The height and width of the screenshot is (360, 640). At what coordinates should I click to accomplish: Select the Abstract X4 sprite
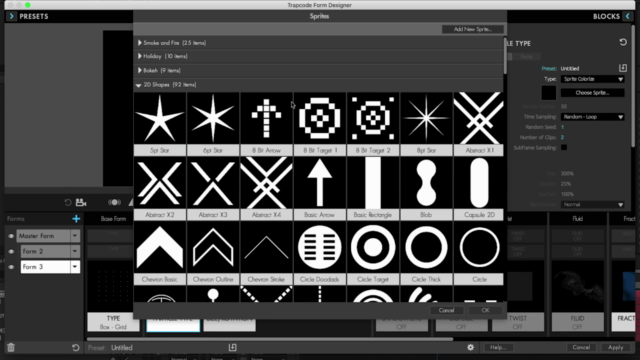coord(266,188)
